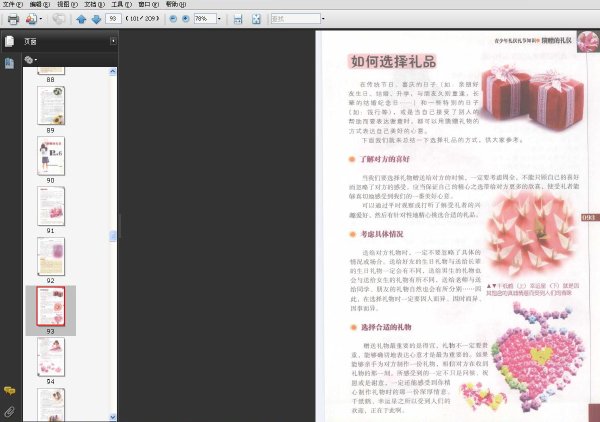The height and width of the screenshot is (422, 600).
Task: Click thumbnail scrollbar up arrow
Action: point(112,72)
